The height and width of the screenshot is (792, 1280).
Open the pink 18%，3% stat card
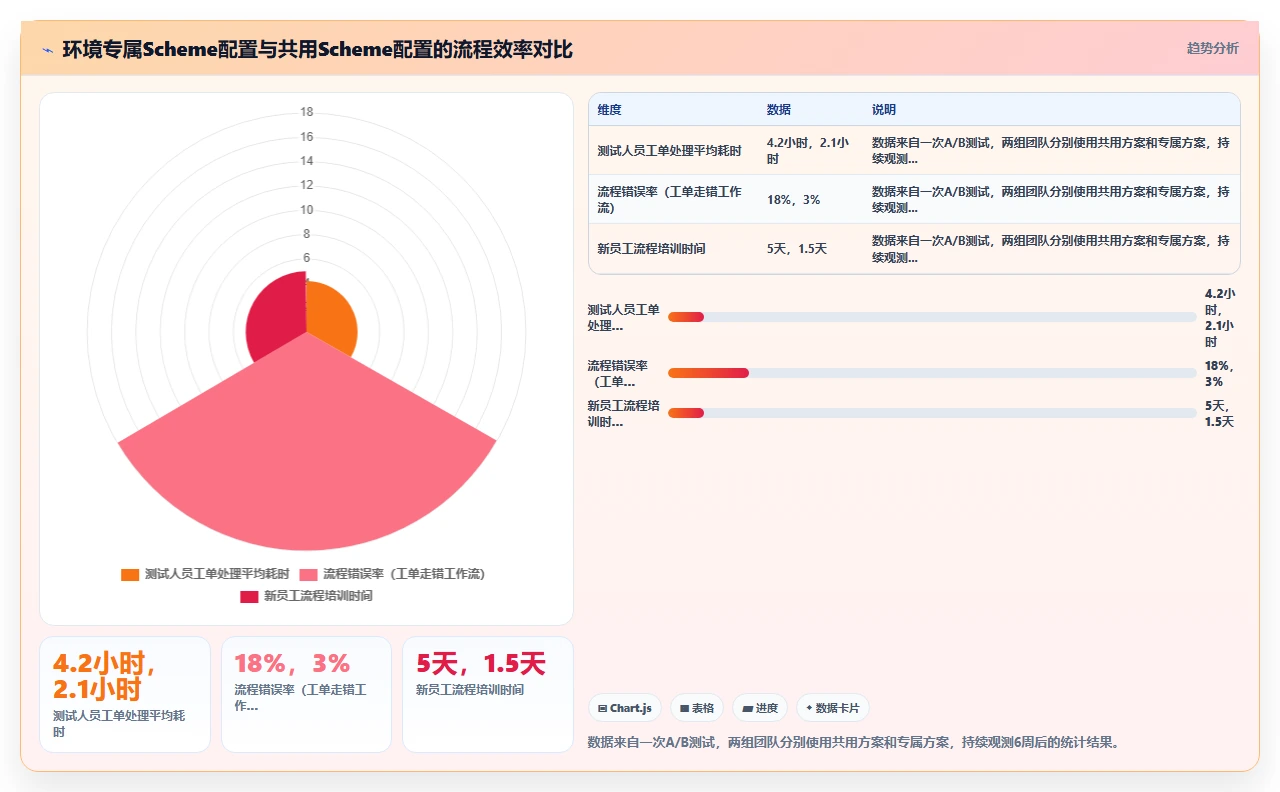(306, 694)
